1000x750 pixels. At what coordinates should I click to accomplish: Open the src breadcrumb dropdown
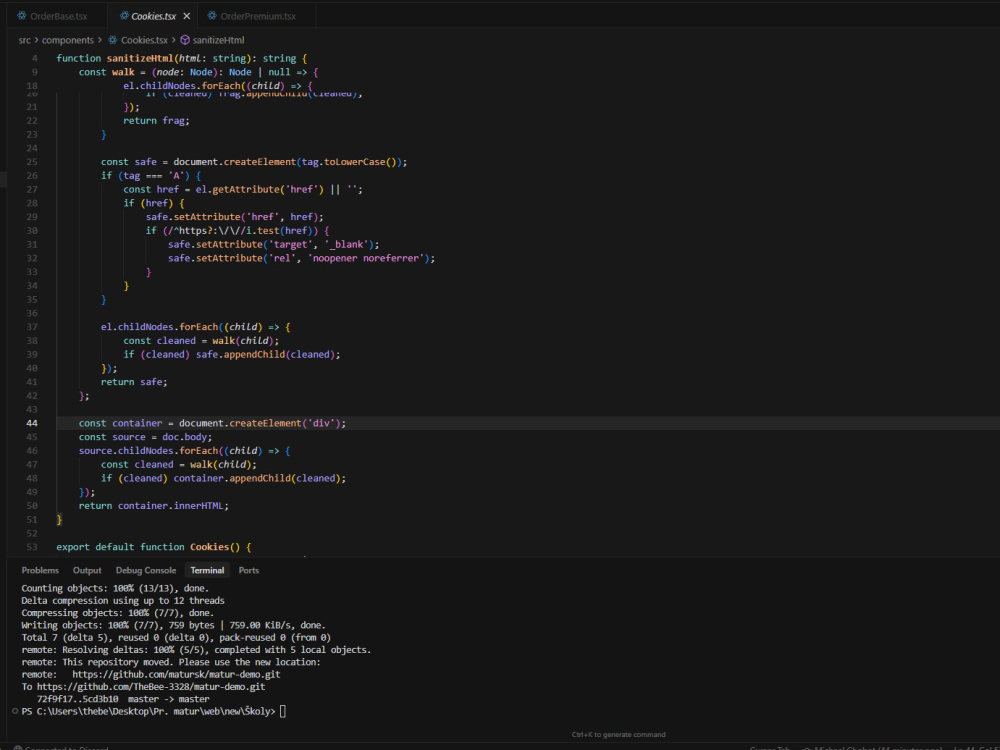[23, 40]
